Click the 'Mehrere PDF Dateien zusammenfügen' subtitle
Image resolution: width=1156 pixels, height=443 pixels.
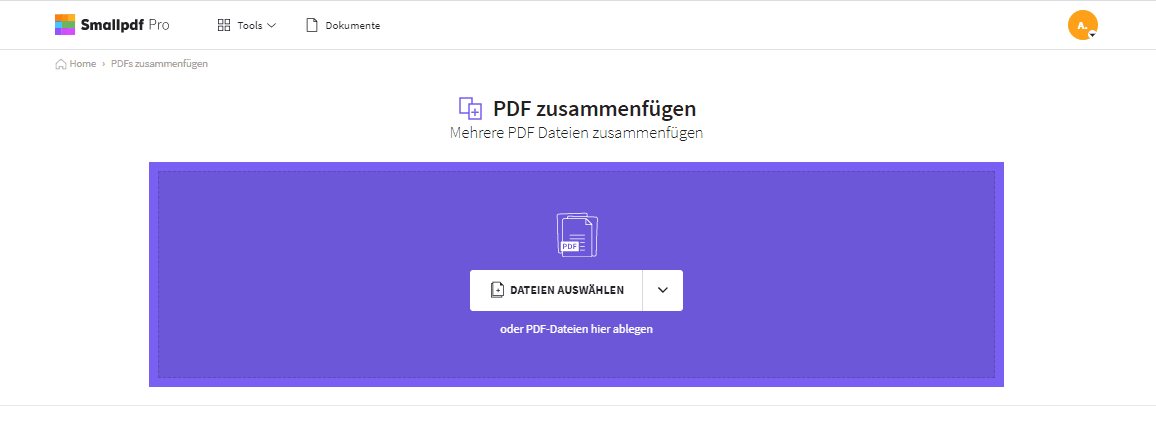pyautogui.click(x=577, y=133)
